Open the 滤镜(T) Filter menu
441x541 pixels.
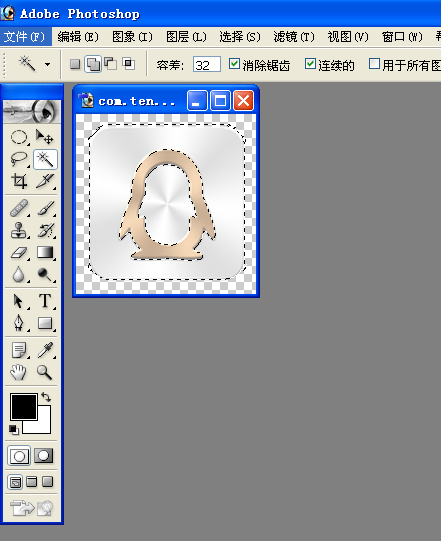coord(294,37)
